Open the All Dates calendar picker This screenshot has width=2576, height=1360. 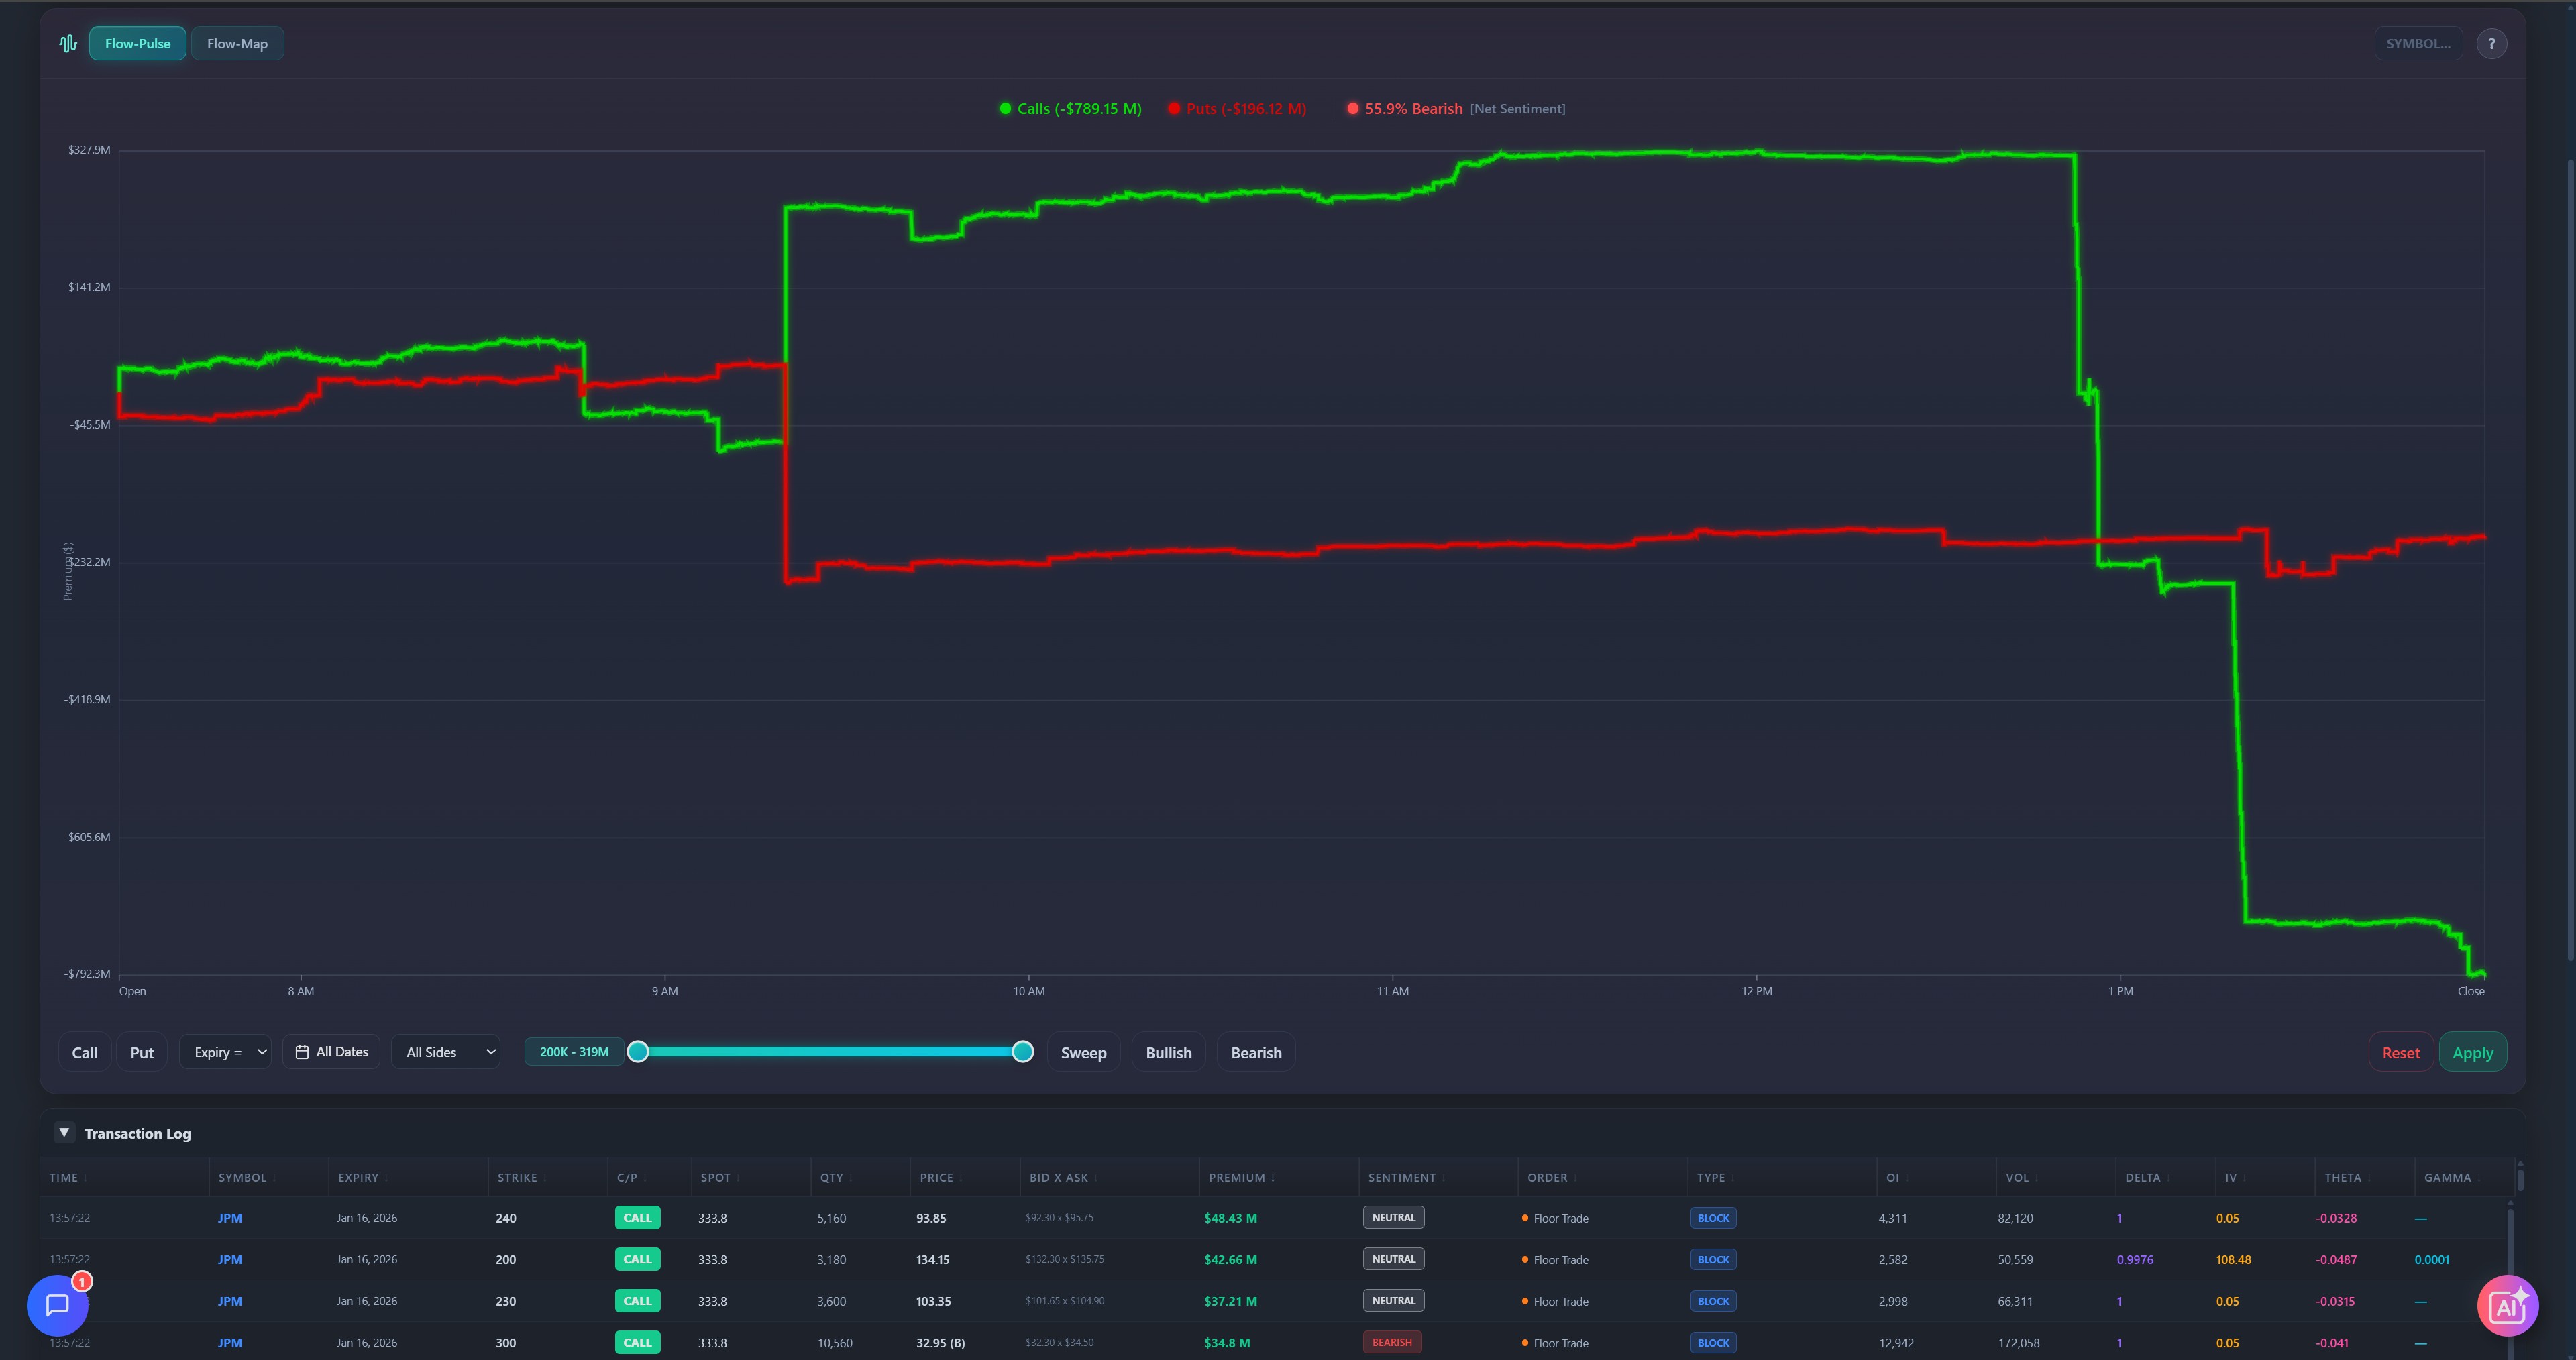point(332,1052)
